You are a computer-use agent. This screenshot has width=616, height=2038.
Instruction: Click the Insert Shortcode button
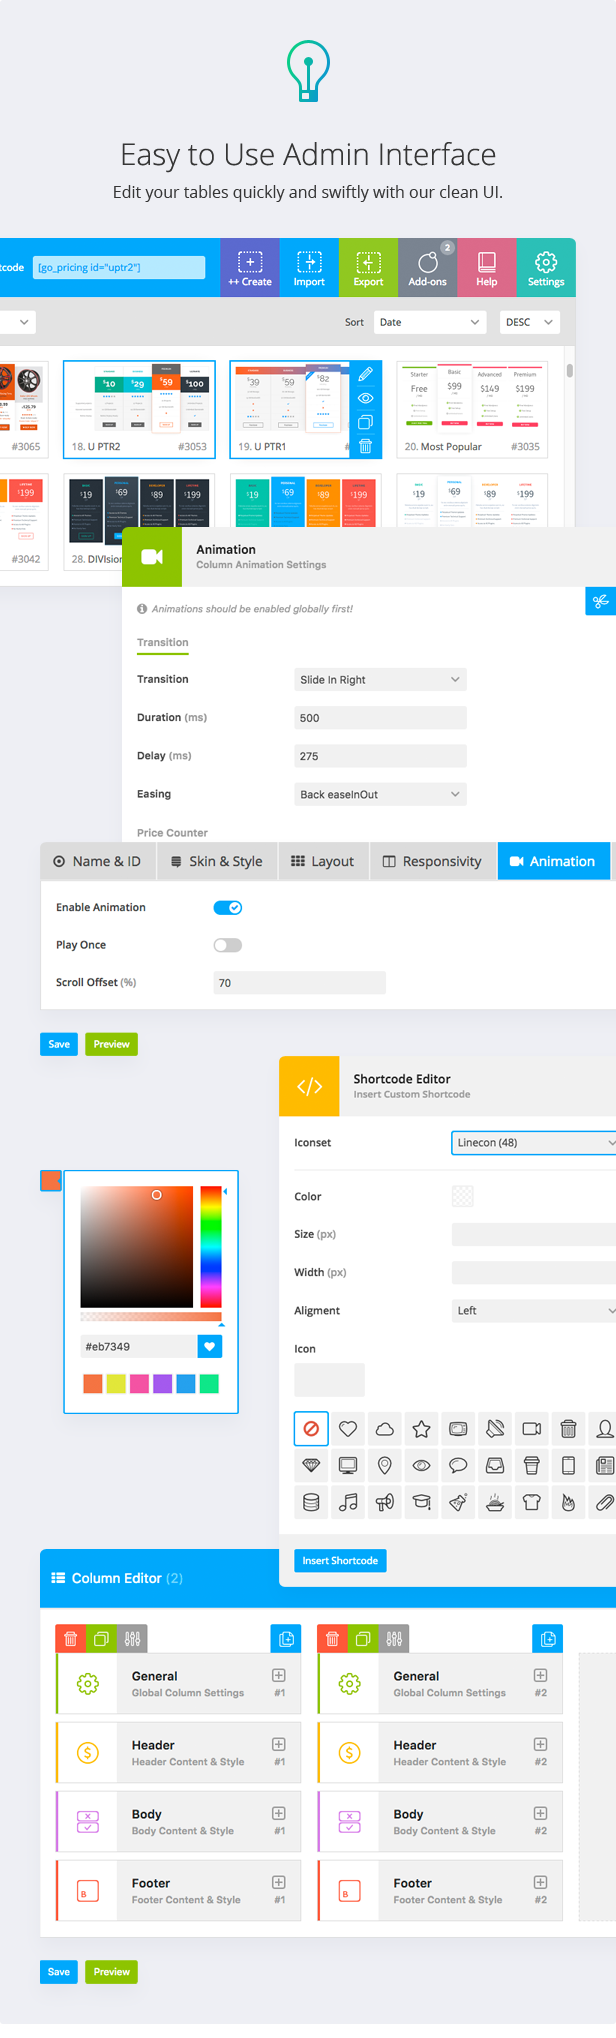click(x=340, y=1561)
